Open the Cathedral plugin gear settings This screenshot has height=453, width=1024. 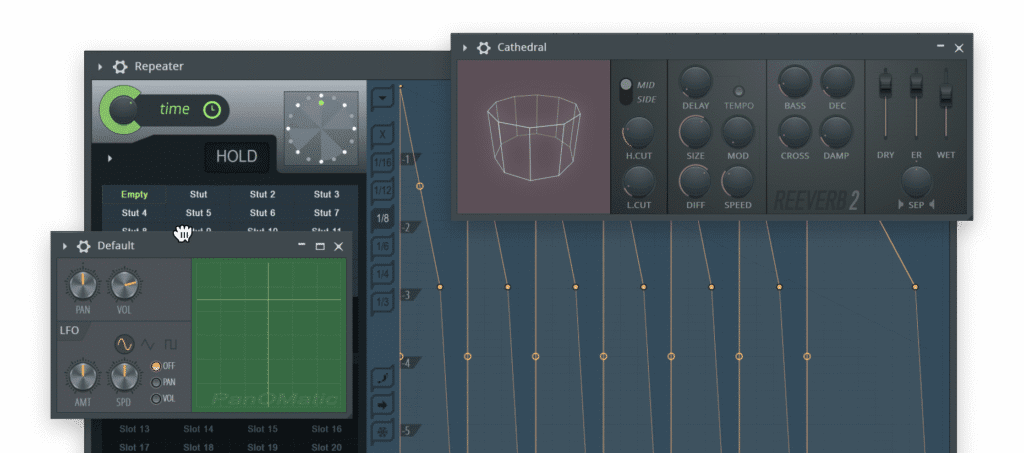click(484, 48)
